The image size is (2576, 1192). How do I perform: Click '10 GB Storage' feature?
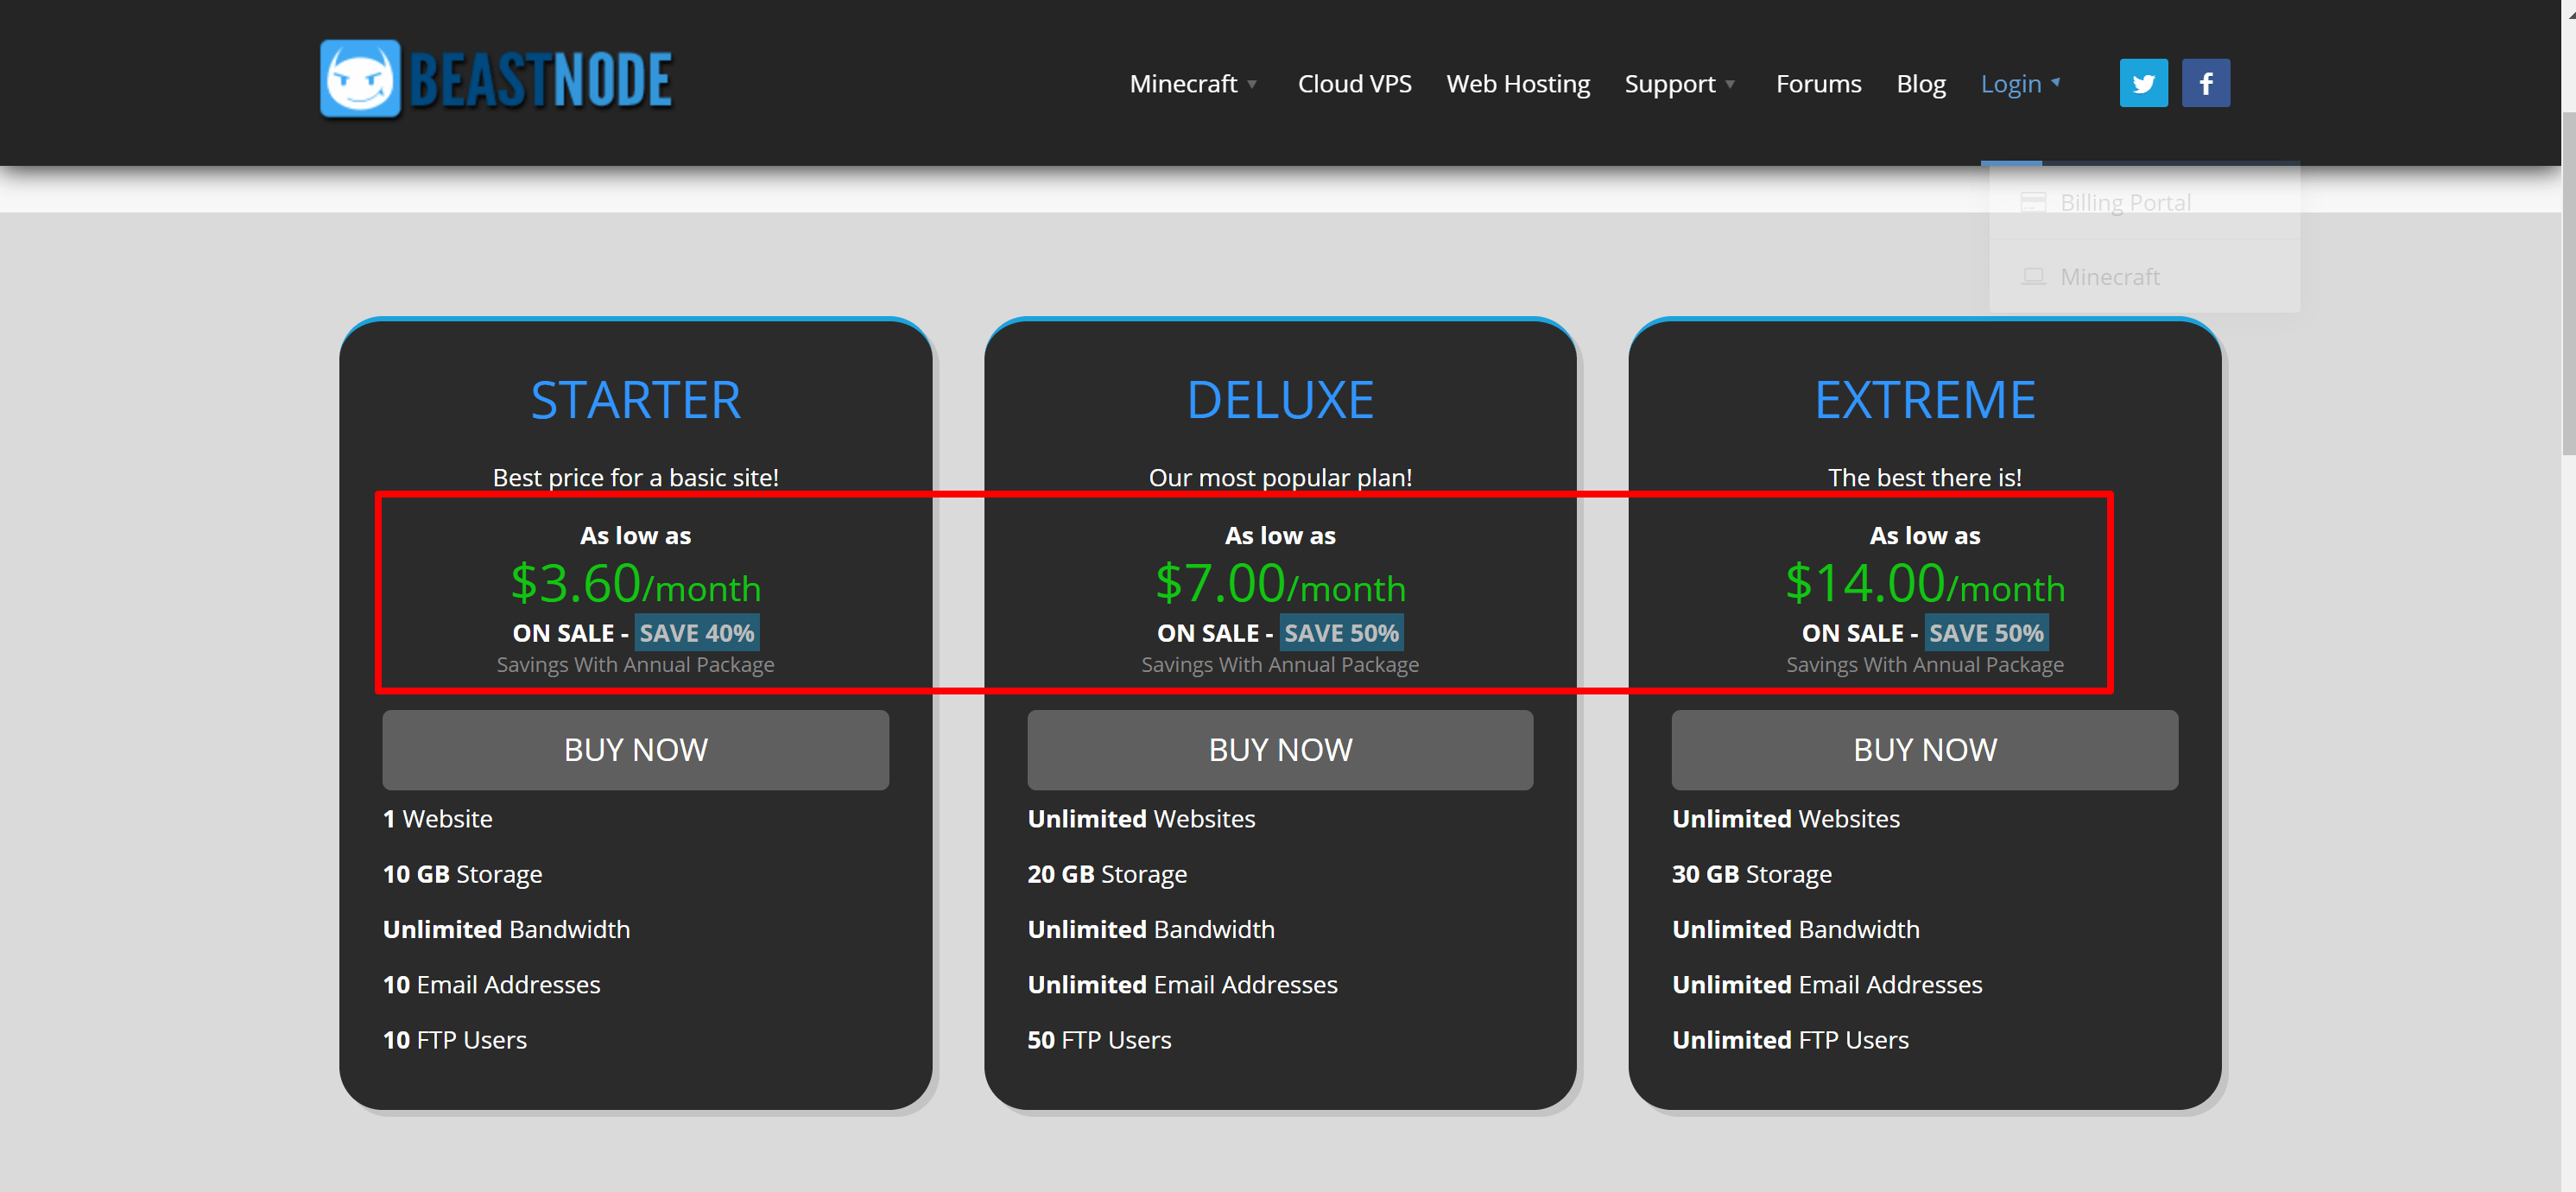[x=462, y=874]
